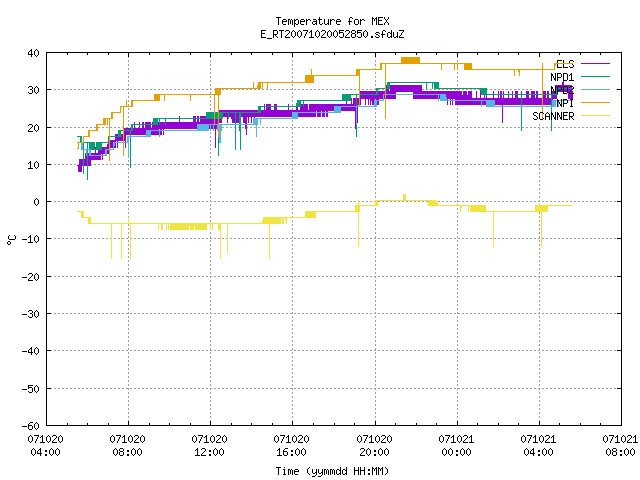Click the x-axis tick label '071020 04:00'

click(x=45, y=446)
